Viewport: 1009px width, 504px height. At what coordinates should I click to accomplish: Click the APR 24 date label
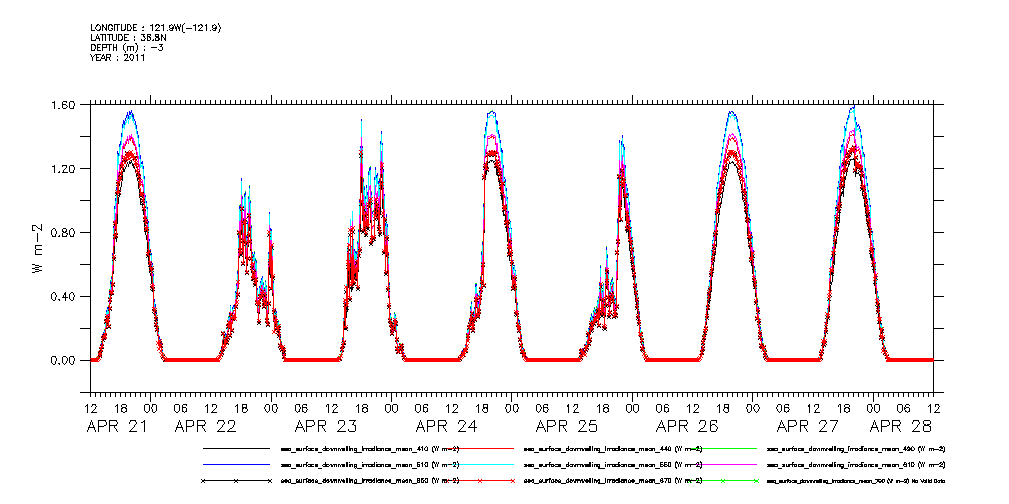pyautogui.click(x=446, y=426)
